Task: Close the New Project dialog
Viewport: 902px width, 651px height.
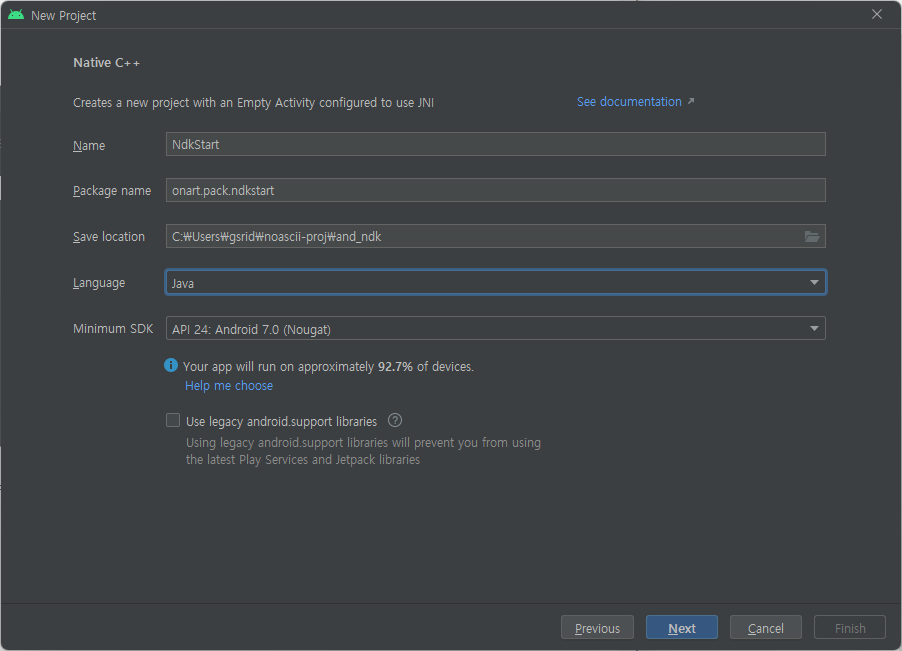Action: pyautogui.click(x=877, y=14)
